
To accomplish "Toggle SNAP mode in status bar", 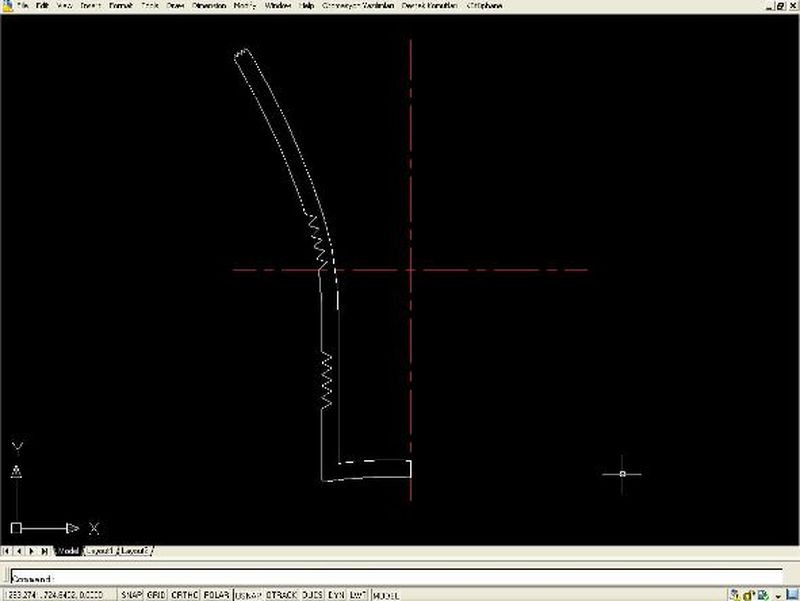I will (132, 595).
